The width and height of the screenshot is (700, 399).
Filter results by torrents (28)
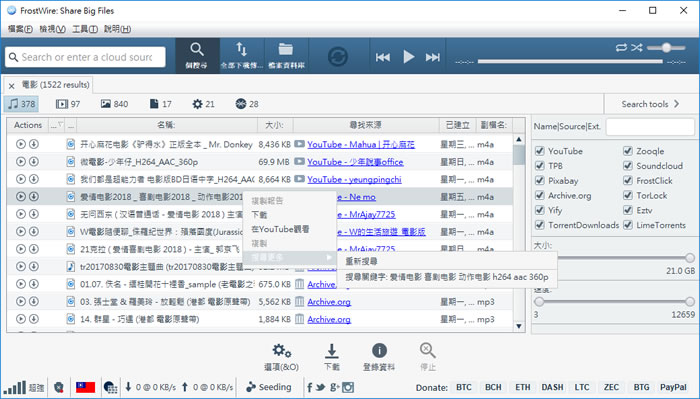point(247,104)
